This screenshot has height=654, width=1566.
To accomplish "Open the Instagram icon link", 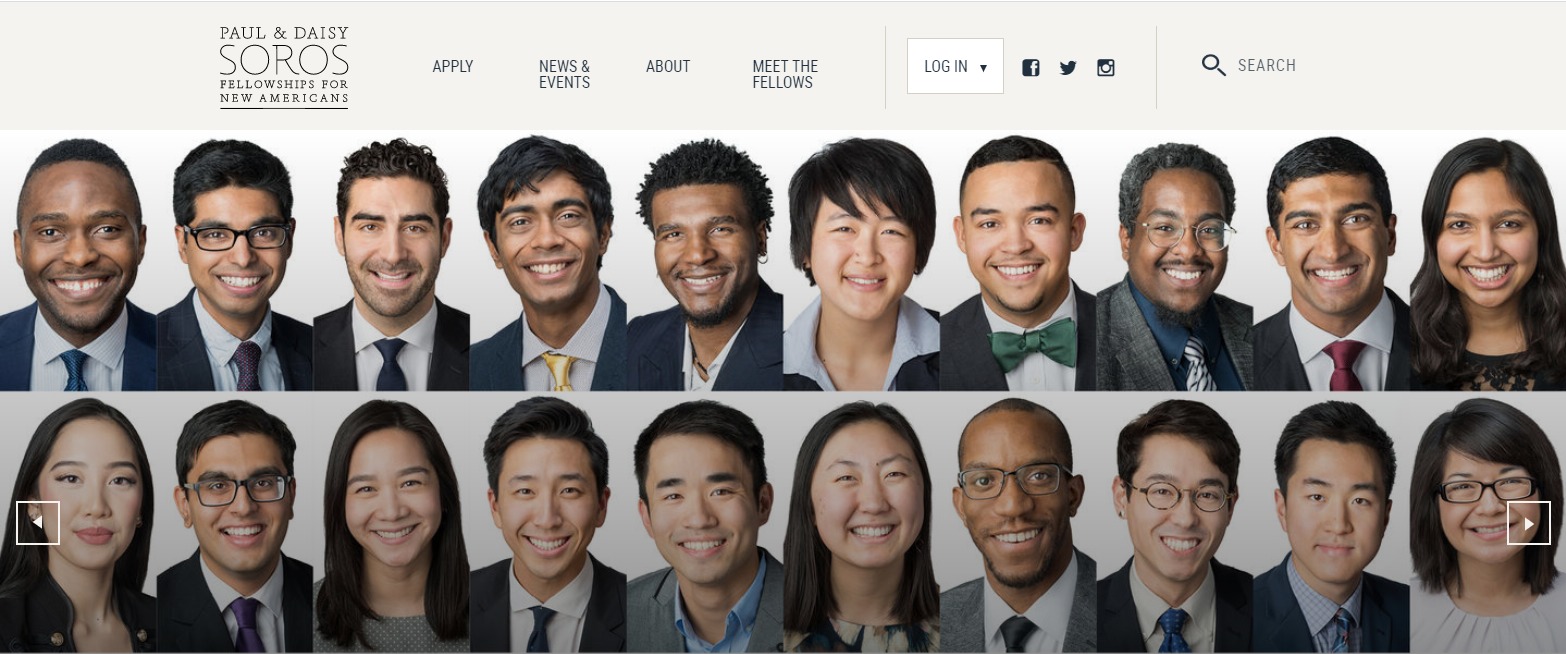I will pyautogui.click(x=1106, y=68).
